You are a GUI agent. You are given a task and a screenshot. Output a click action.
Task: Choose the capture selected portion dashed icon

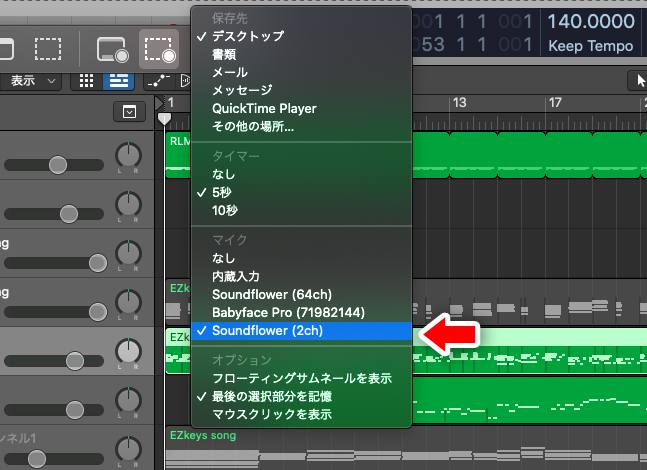click(48, 49)
